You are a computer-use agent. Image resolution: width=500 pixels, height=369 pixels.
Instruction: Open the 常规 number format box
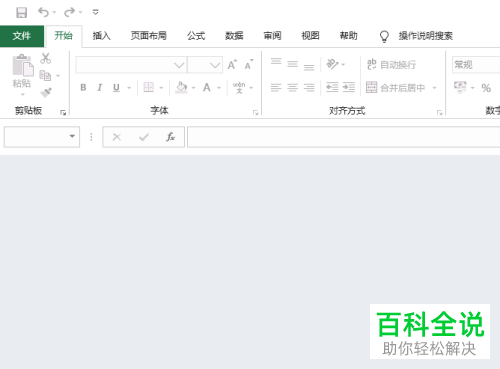tap(476, 65)
